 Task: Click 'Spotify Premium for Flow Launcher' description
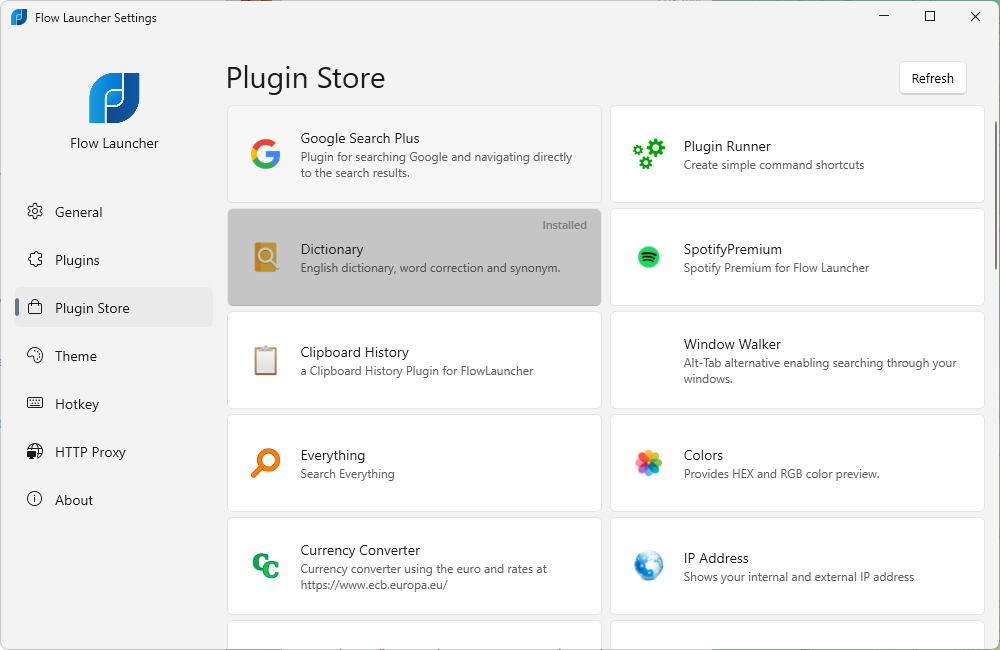pyautogui.click(x=776, y=268)
